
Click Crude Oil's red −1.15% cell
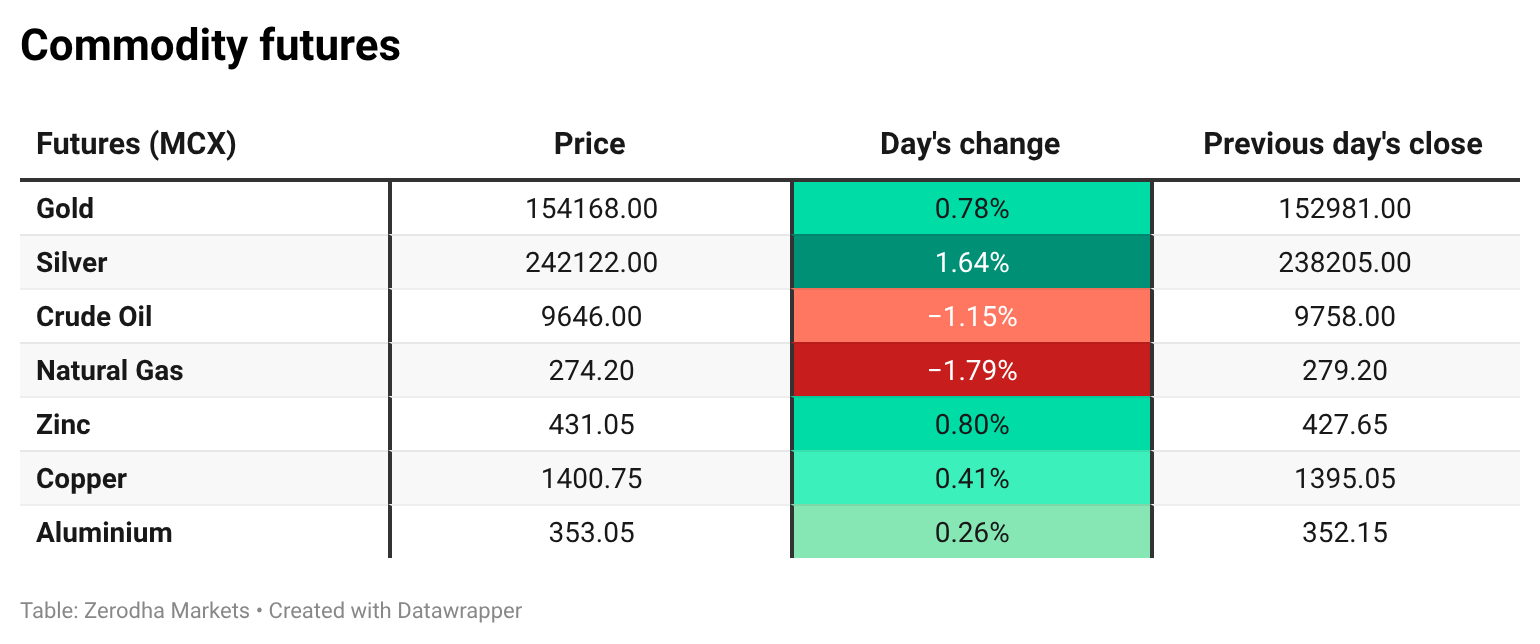pos(972,317)
